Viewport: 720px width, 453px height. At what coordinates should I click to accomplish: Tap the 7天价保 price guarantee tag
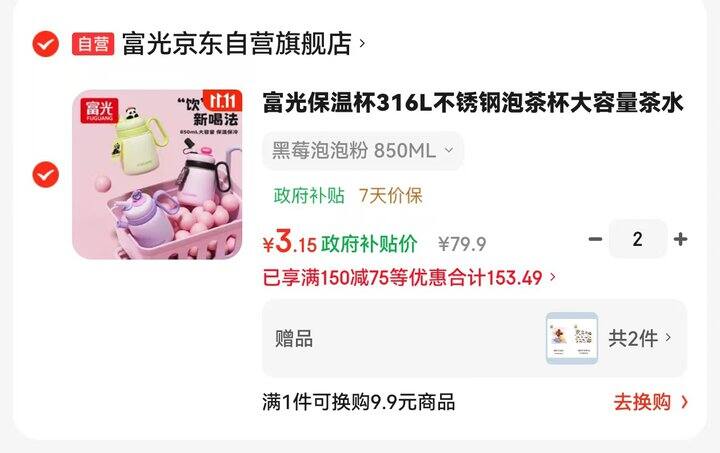pyautogui.click(x=390, y=196)
